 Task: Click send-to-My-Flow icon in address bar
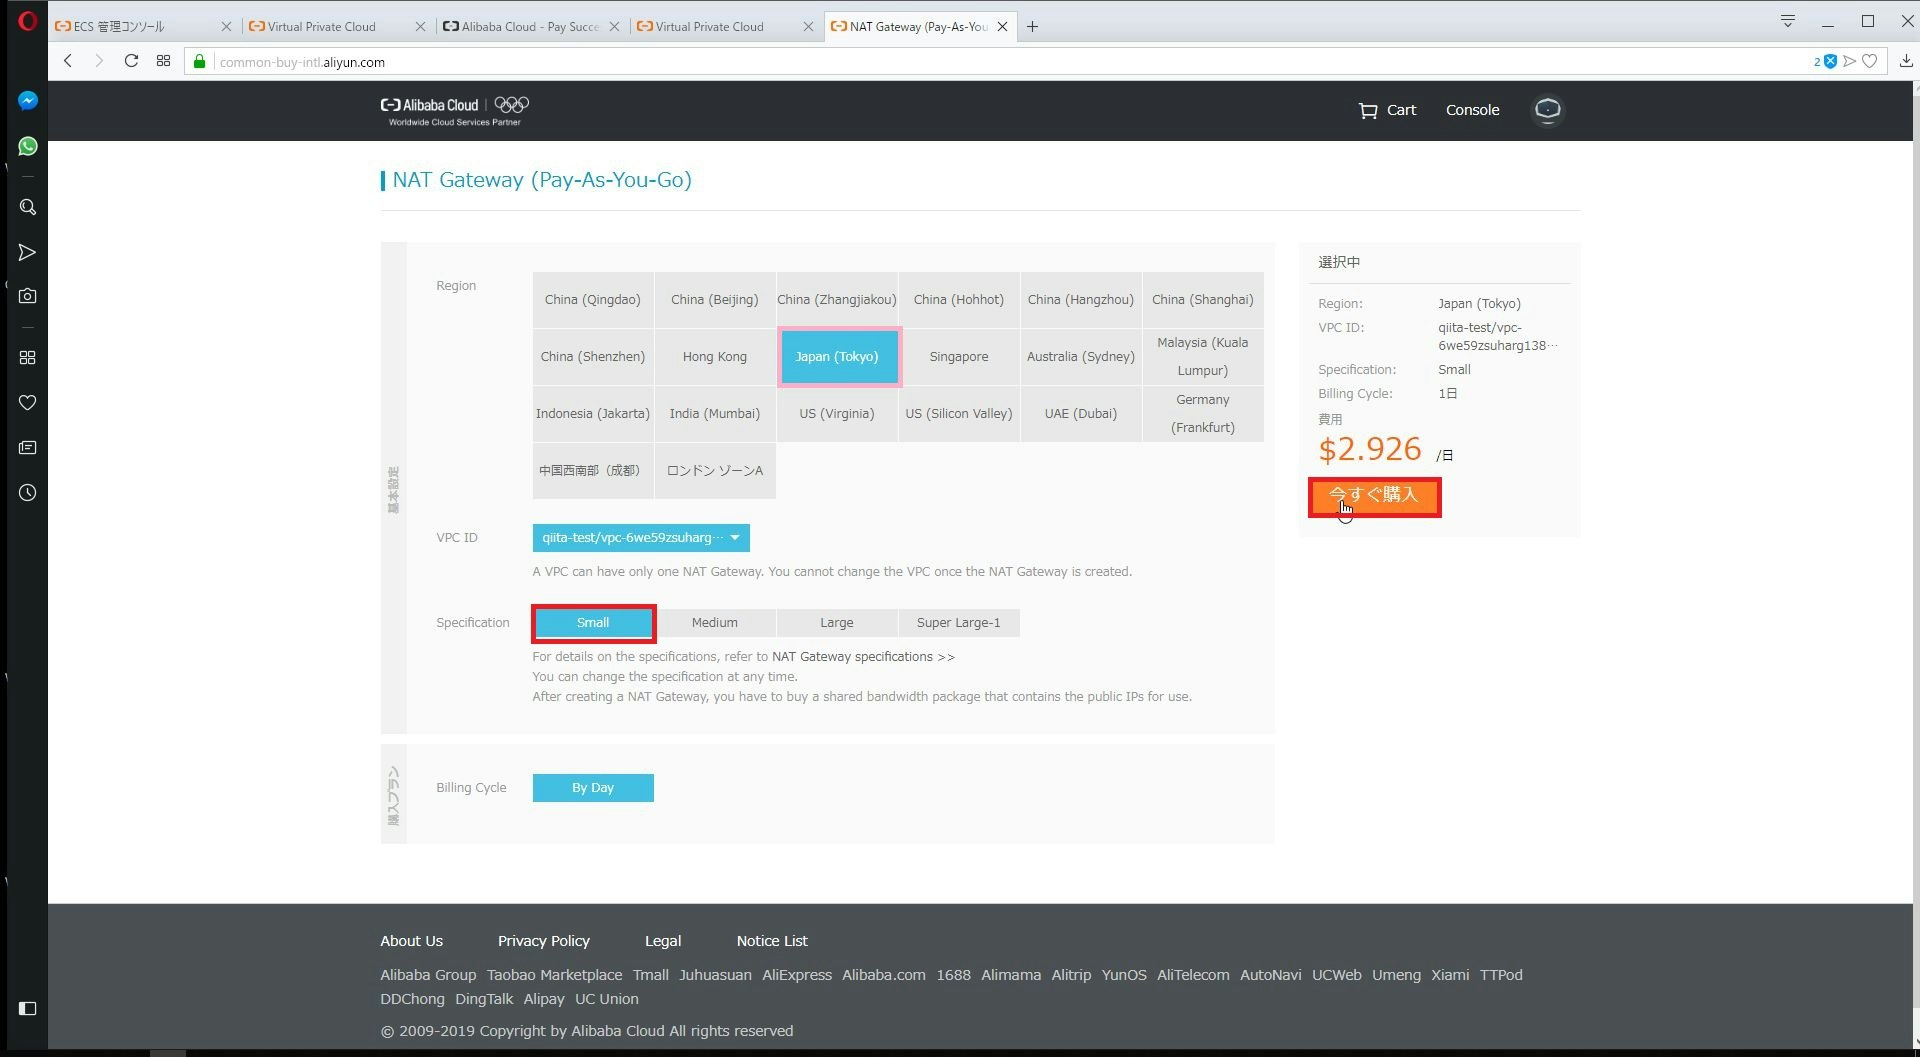coord(1850,61)
